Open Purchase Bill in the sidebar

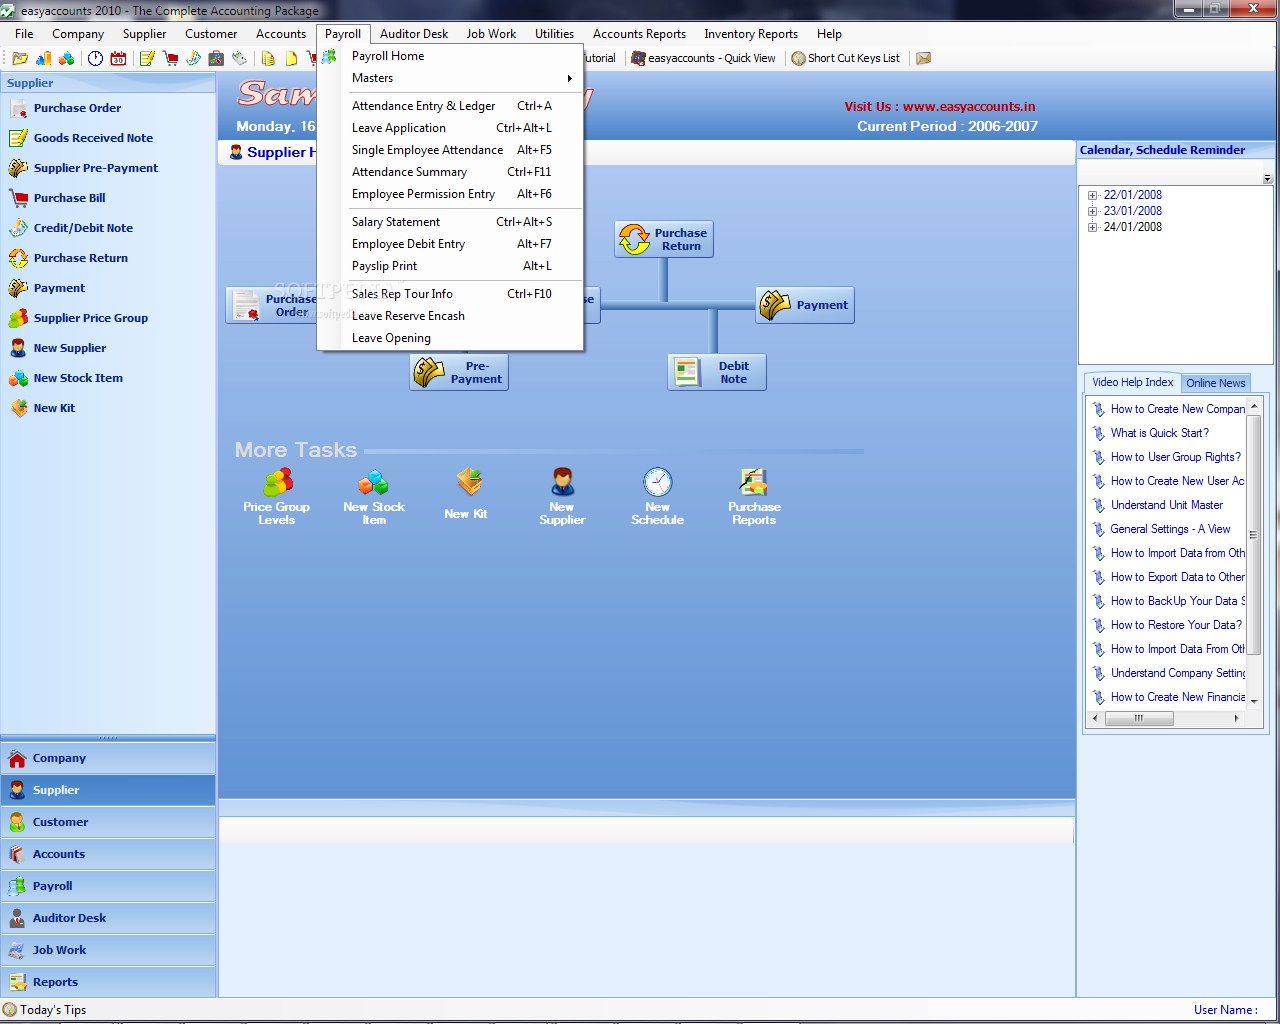pyautogui.click(x=69, y=198)
